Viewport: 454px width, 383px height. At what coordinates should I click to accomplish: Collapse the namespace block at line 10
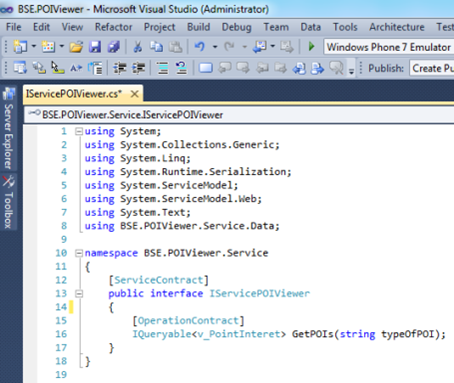79,253
